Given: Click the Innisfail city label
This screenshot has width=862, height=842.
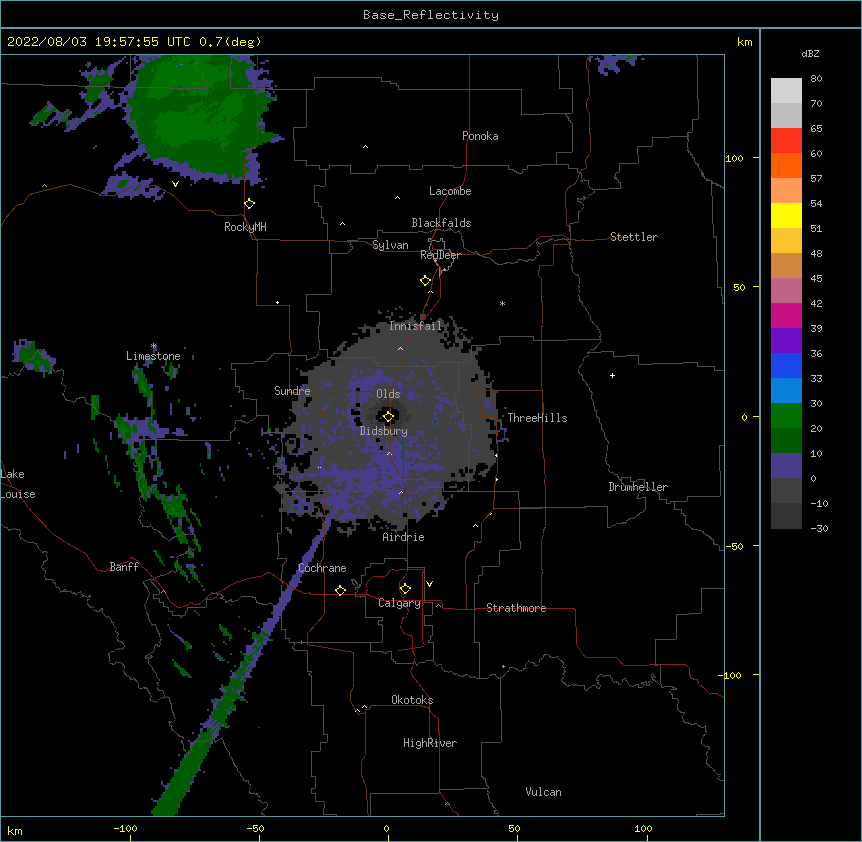Looking at the screenshot, I should [x=415, y=326].
